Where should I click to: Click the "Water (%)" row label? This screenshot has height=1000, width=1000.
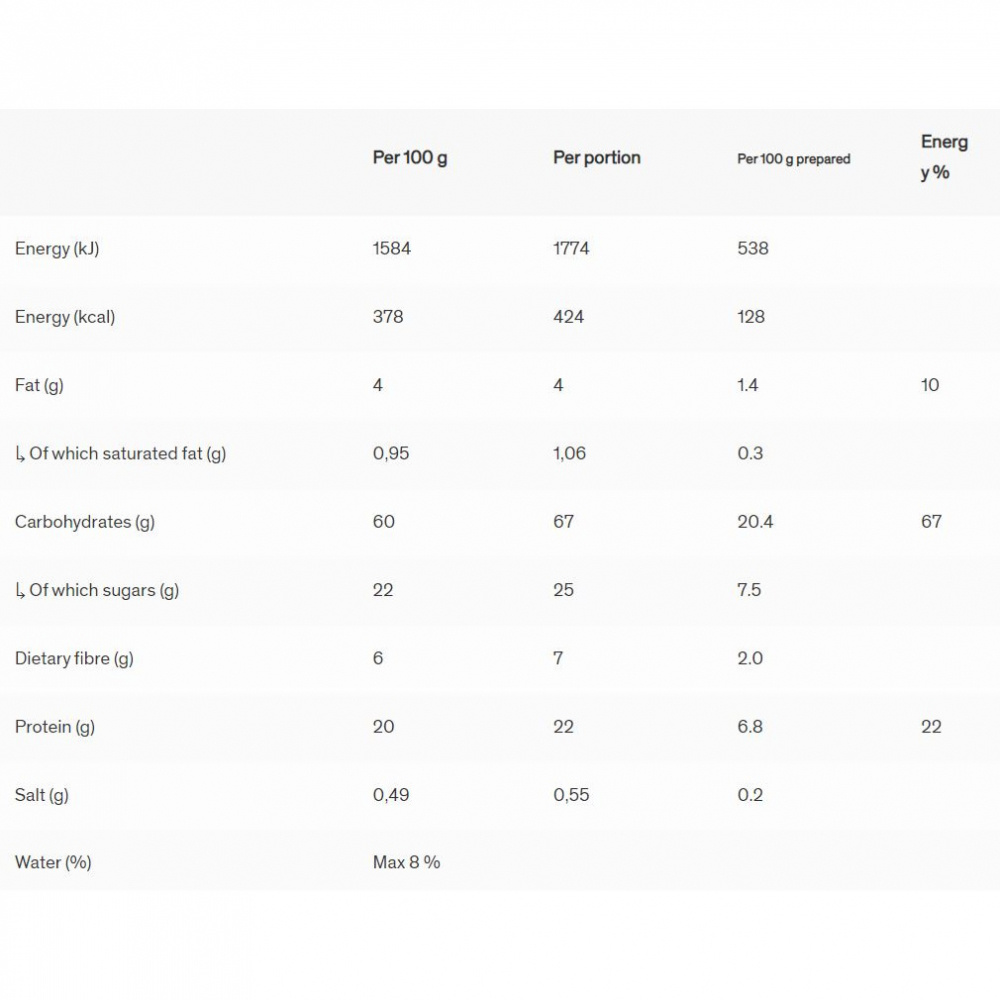tap(53, 862)
